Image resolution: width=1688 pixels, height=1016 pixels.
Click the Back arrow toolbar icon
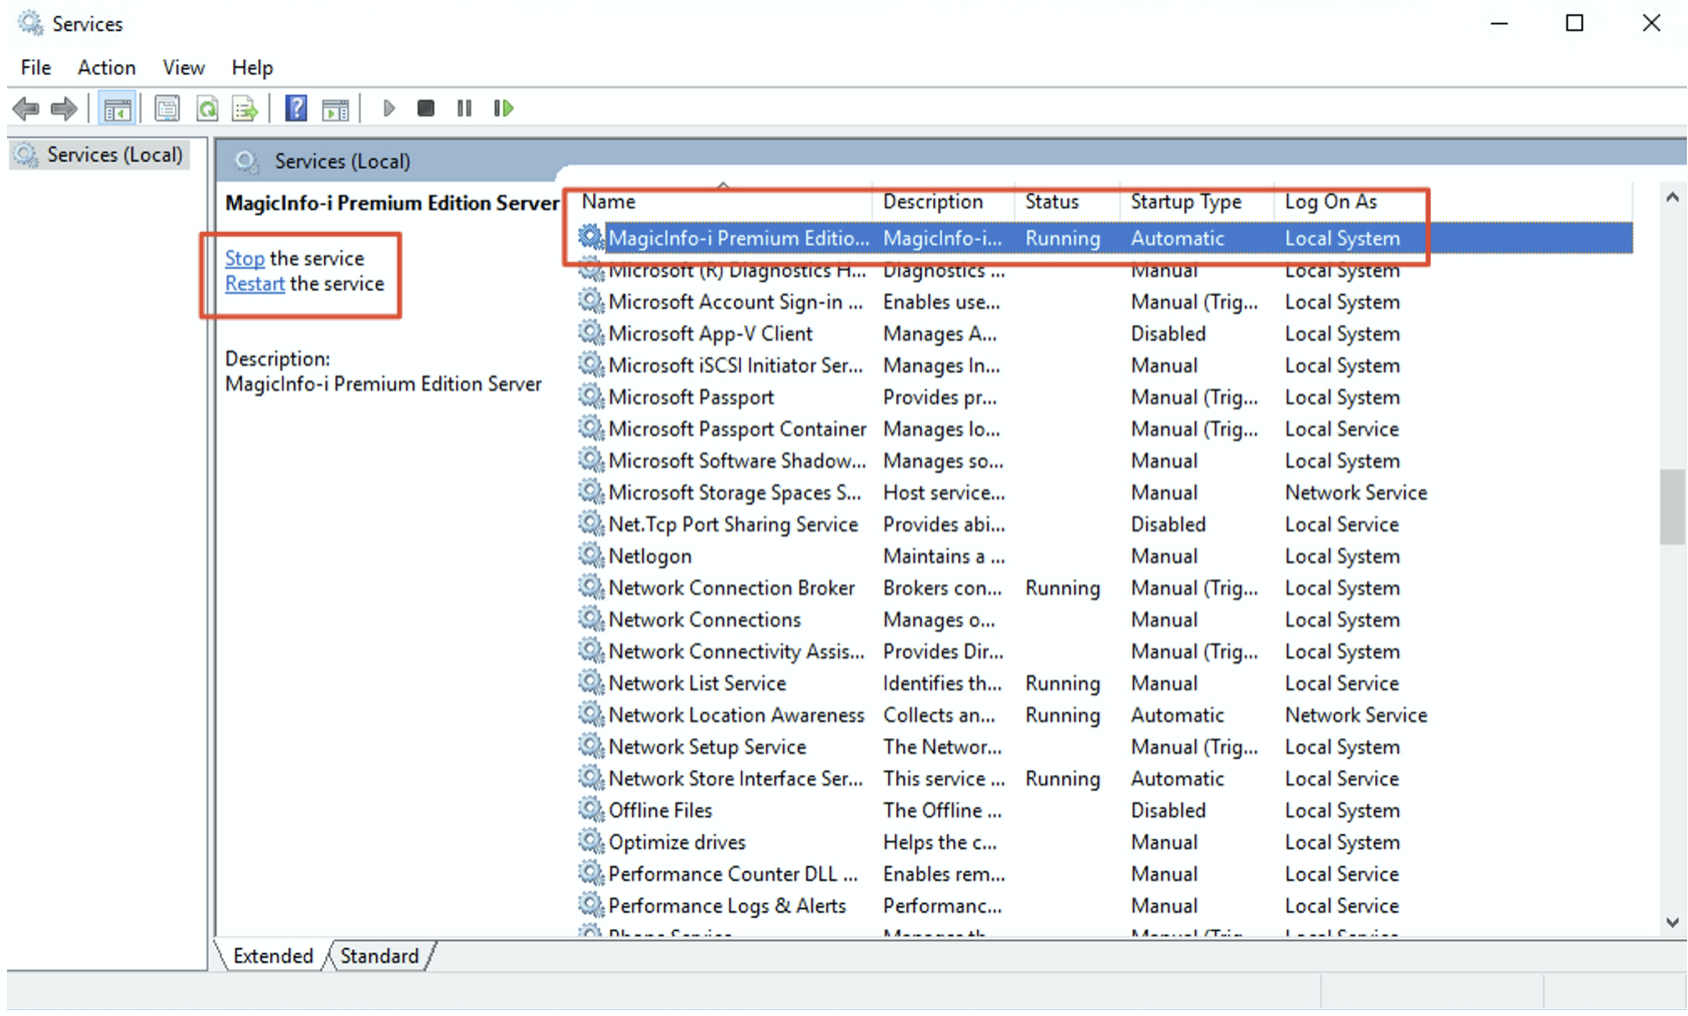point(26,108)
